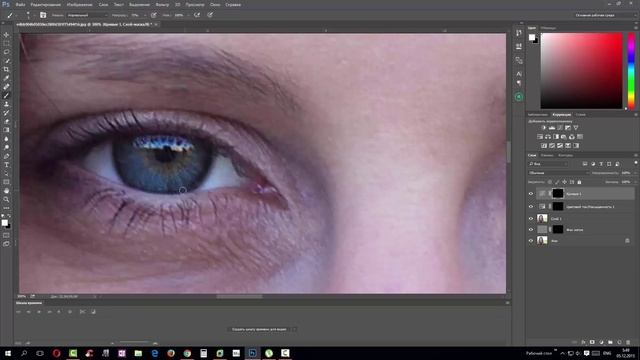This screenshot has height=360, width=640.
Task: Hide the Фон background layer
Action: (531, 241)
